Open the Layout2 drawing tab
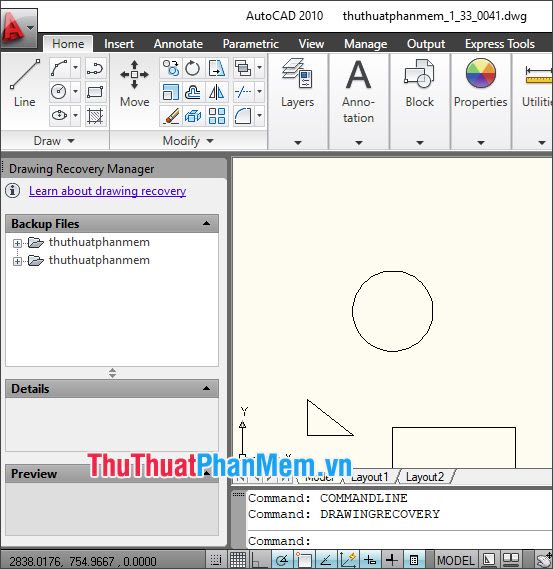553x569 pixels. 425,477
